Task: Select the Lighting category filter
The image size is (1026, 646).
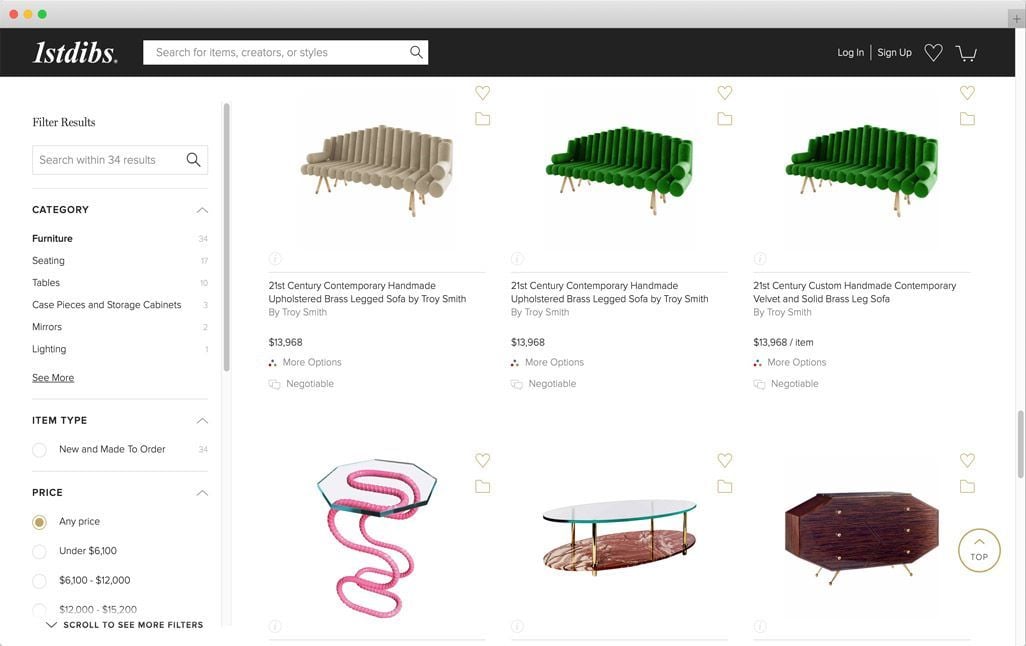Action: click(x=47, y=348)
